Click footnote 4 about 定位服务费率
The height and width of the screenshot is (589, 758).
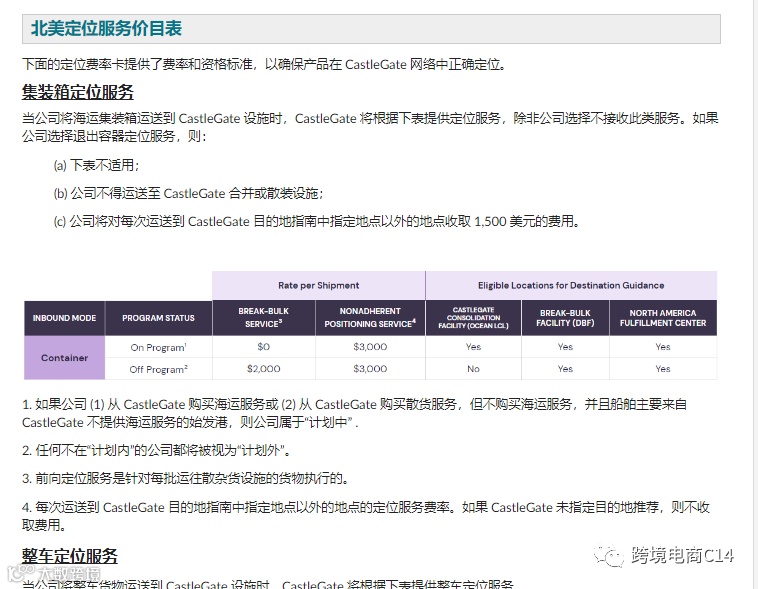tap(365, 516)
